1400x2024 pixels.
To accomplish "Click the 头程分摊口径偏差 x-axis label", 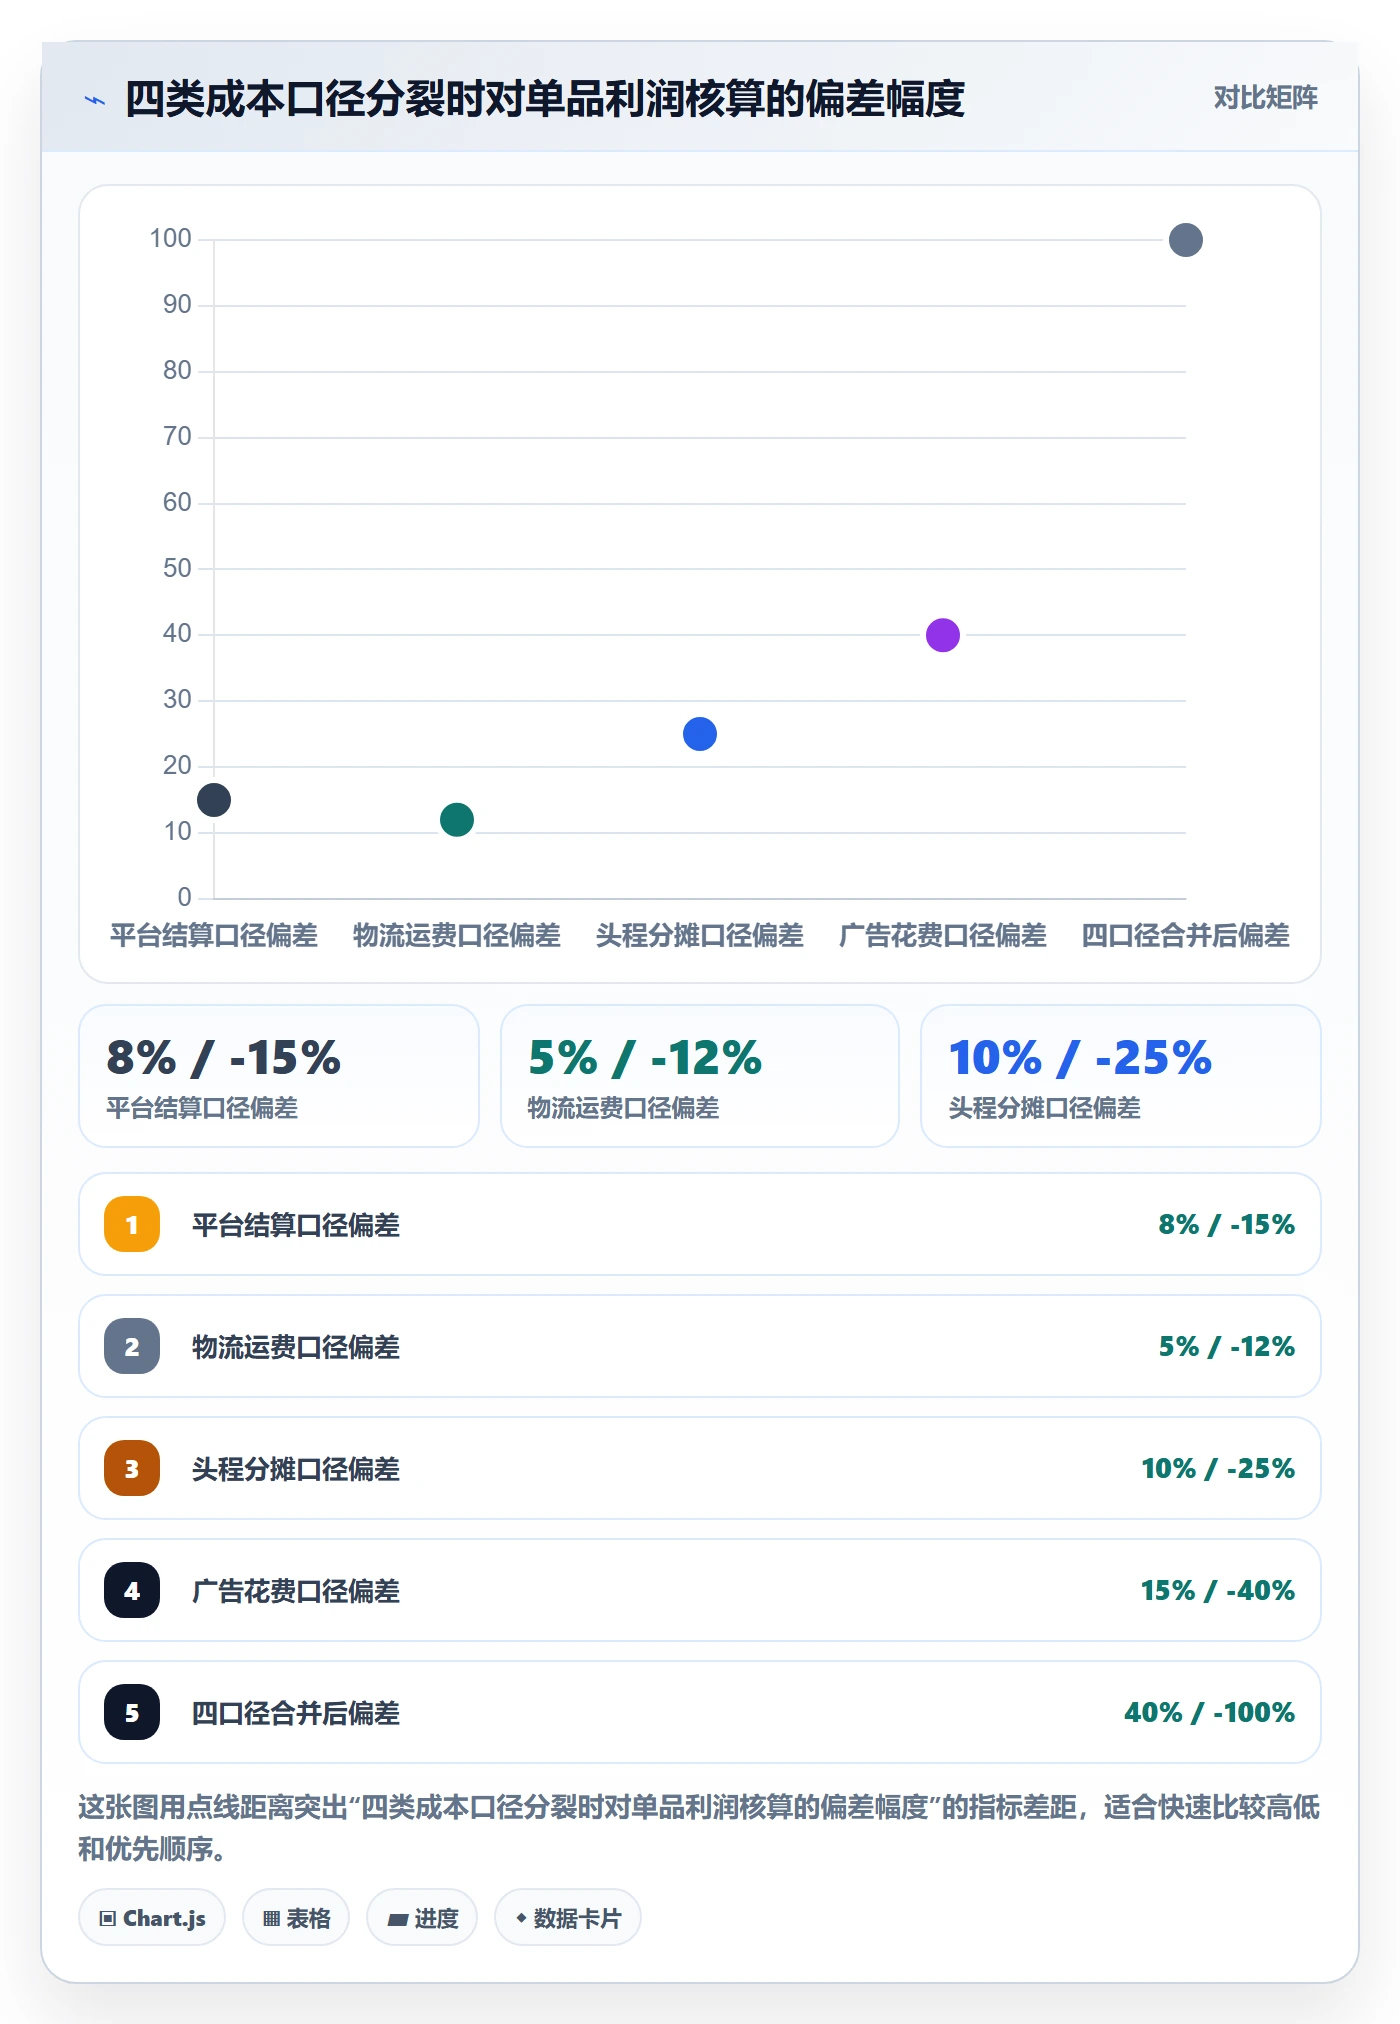I will click(x=700, y=936).
